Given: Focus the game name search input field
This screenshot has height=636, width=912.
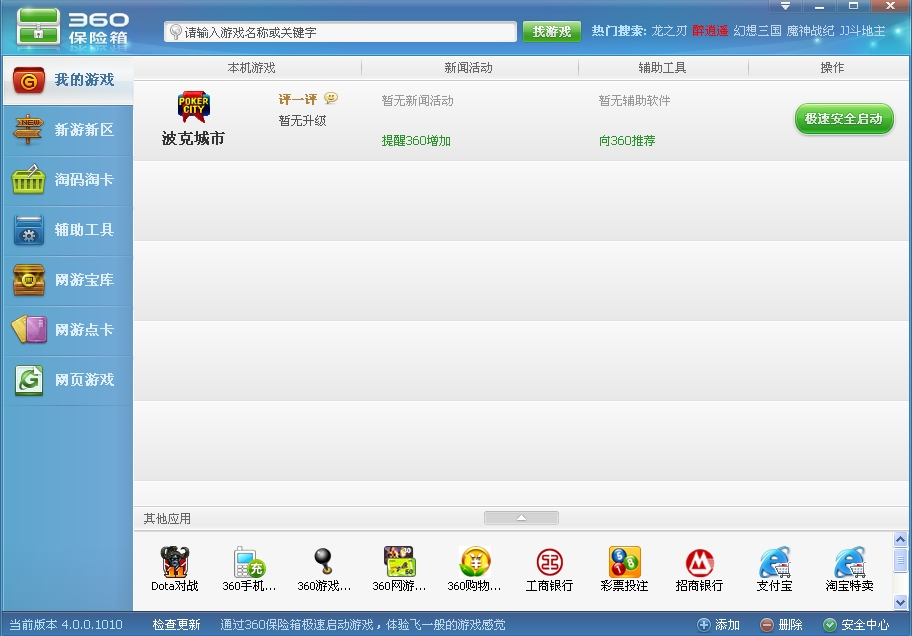Looking at the screenshot, I should (x=340, y=32).
